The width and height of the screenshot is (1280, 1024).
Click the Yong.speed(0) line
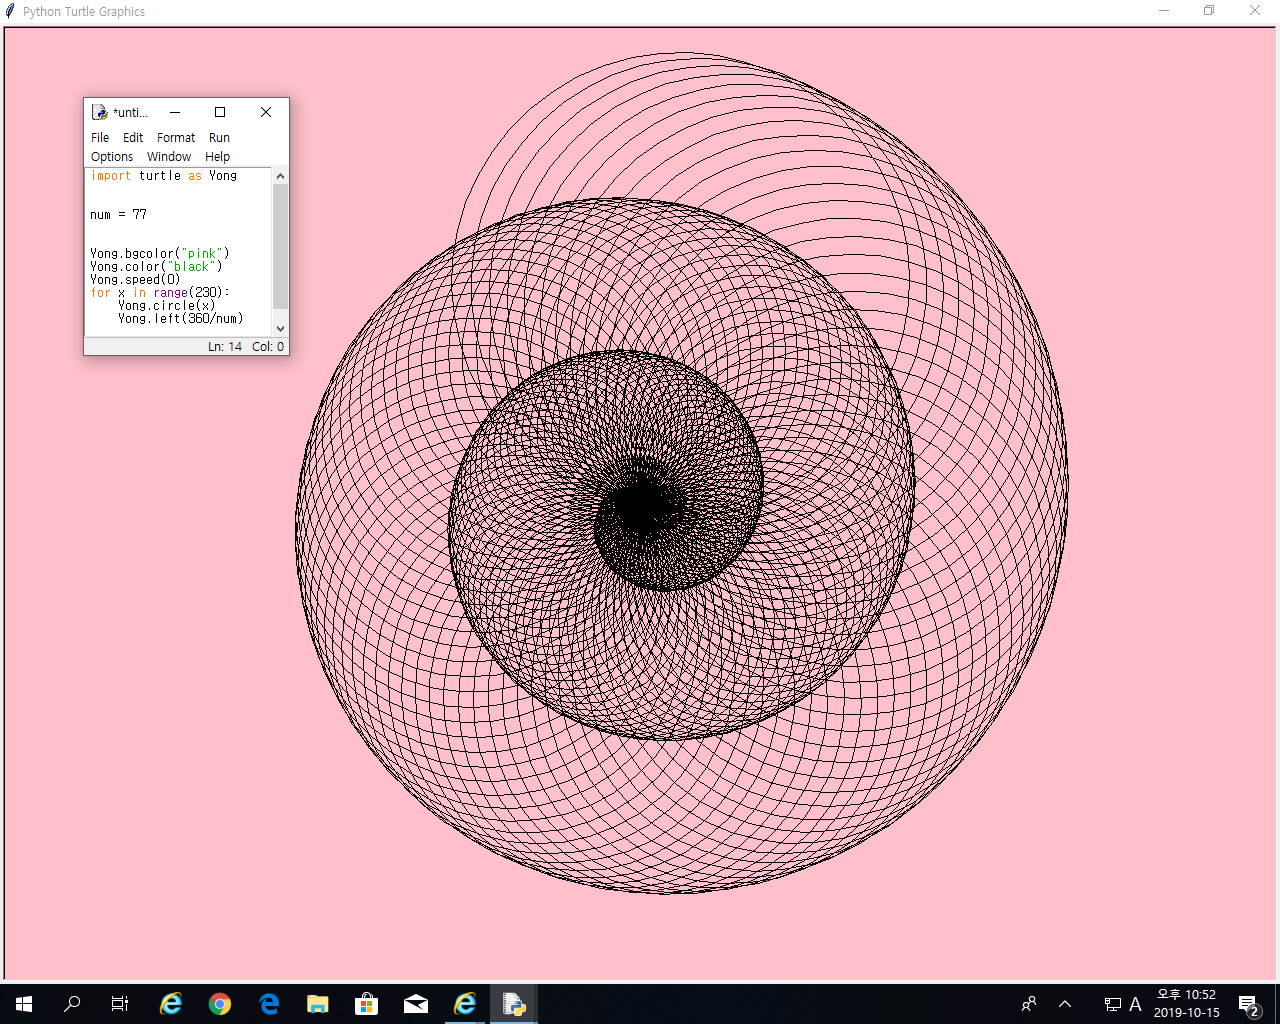pos(135,280)
